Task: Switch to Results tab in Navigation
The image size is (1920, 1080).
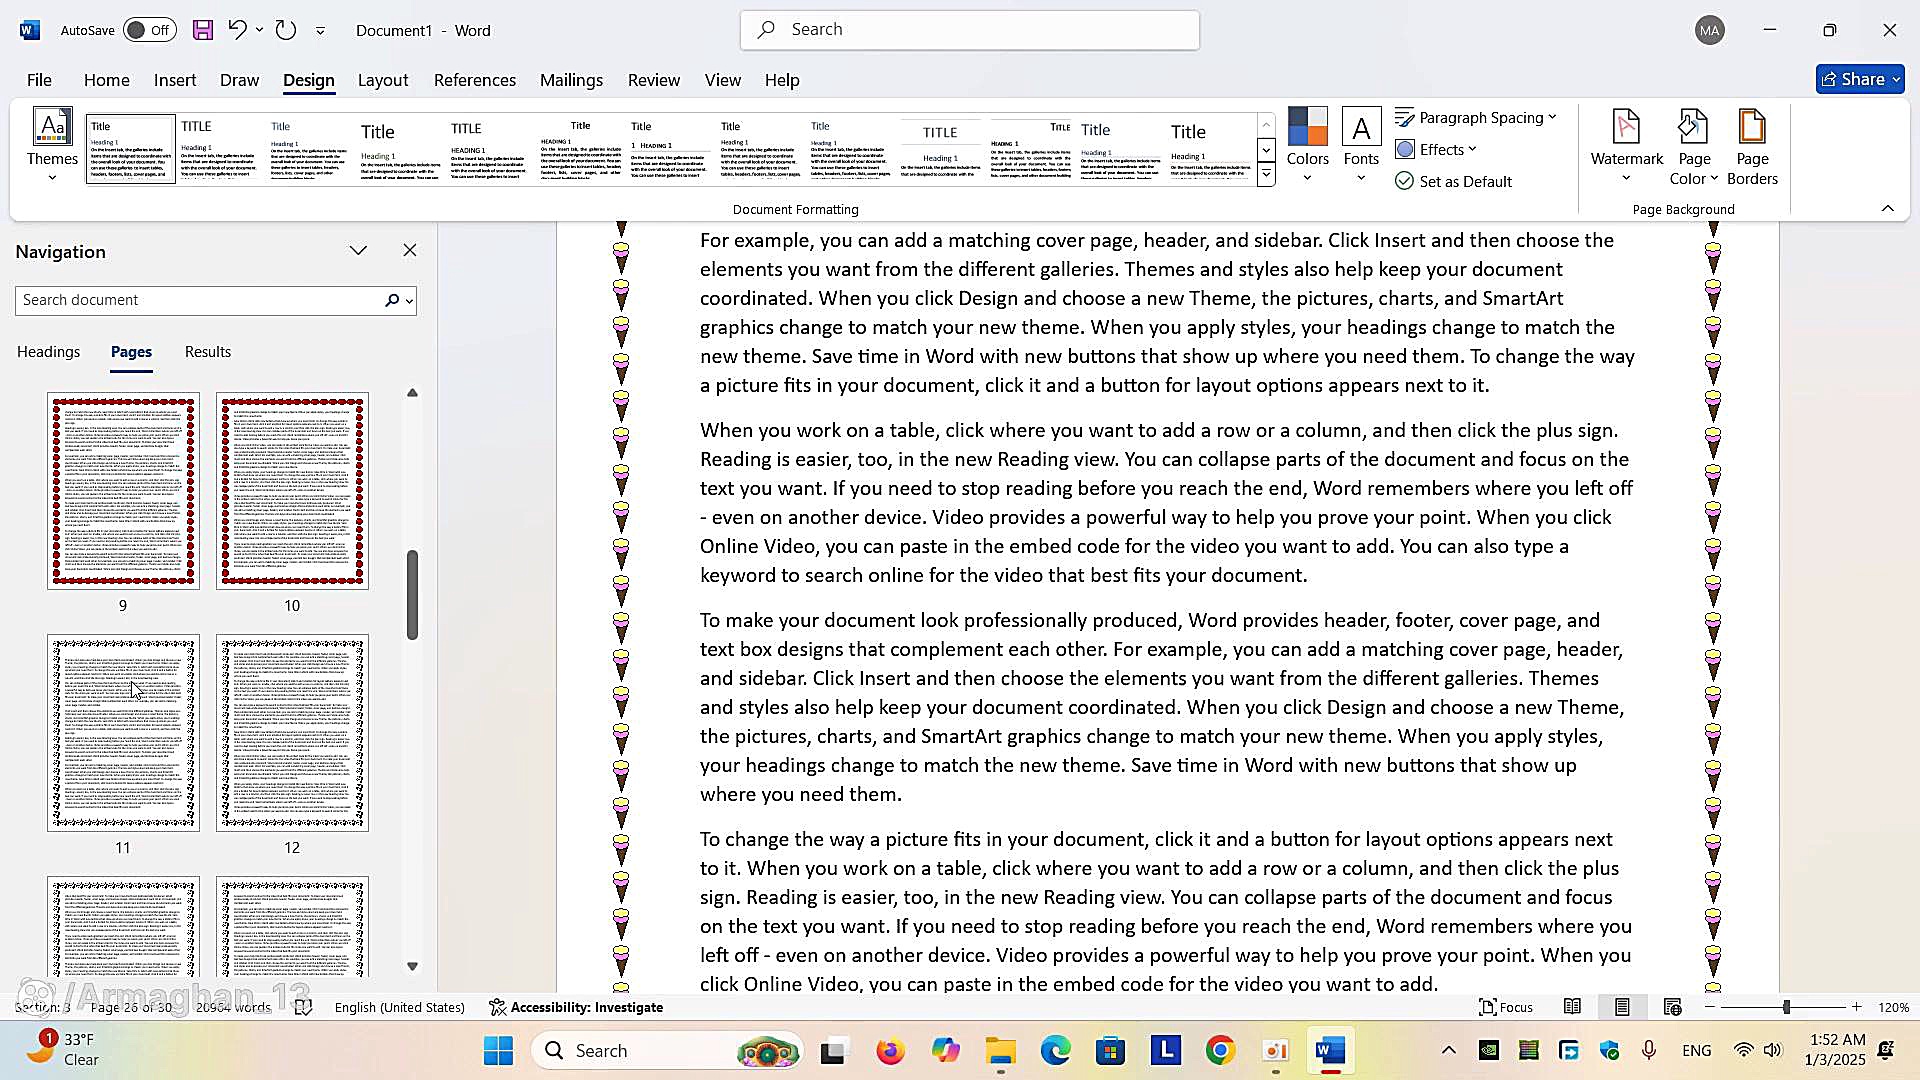Action: tap(208, 352)
